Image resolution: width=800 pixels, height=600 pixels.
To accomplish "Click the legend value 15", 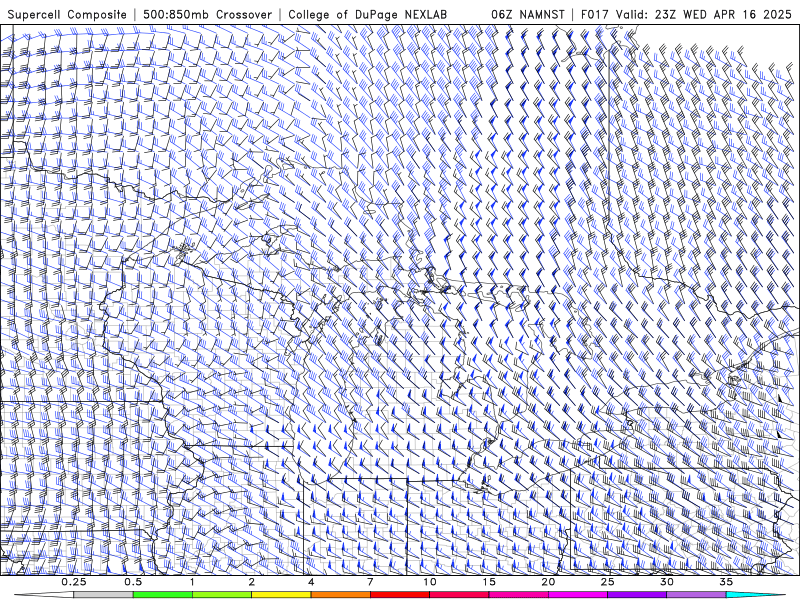I will 489,582.
